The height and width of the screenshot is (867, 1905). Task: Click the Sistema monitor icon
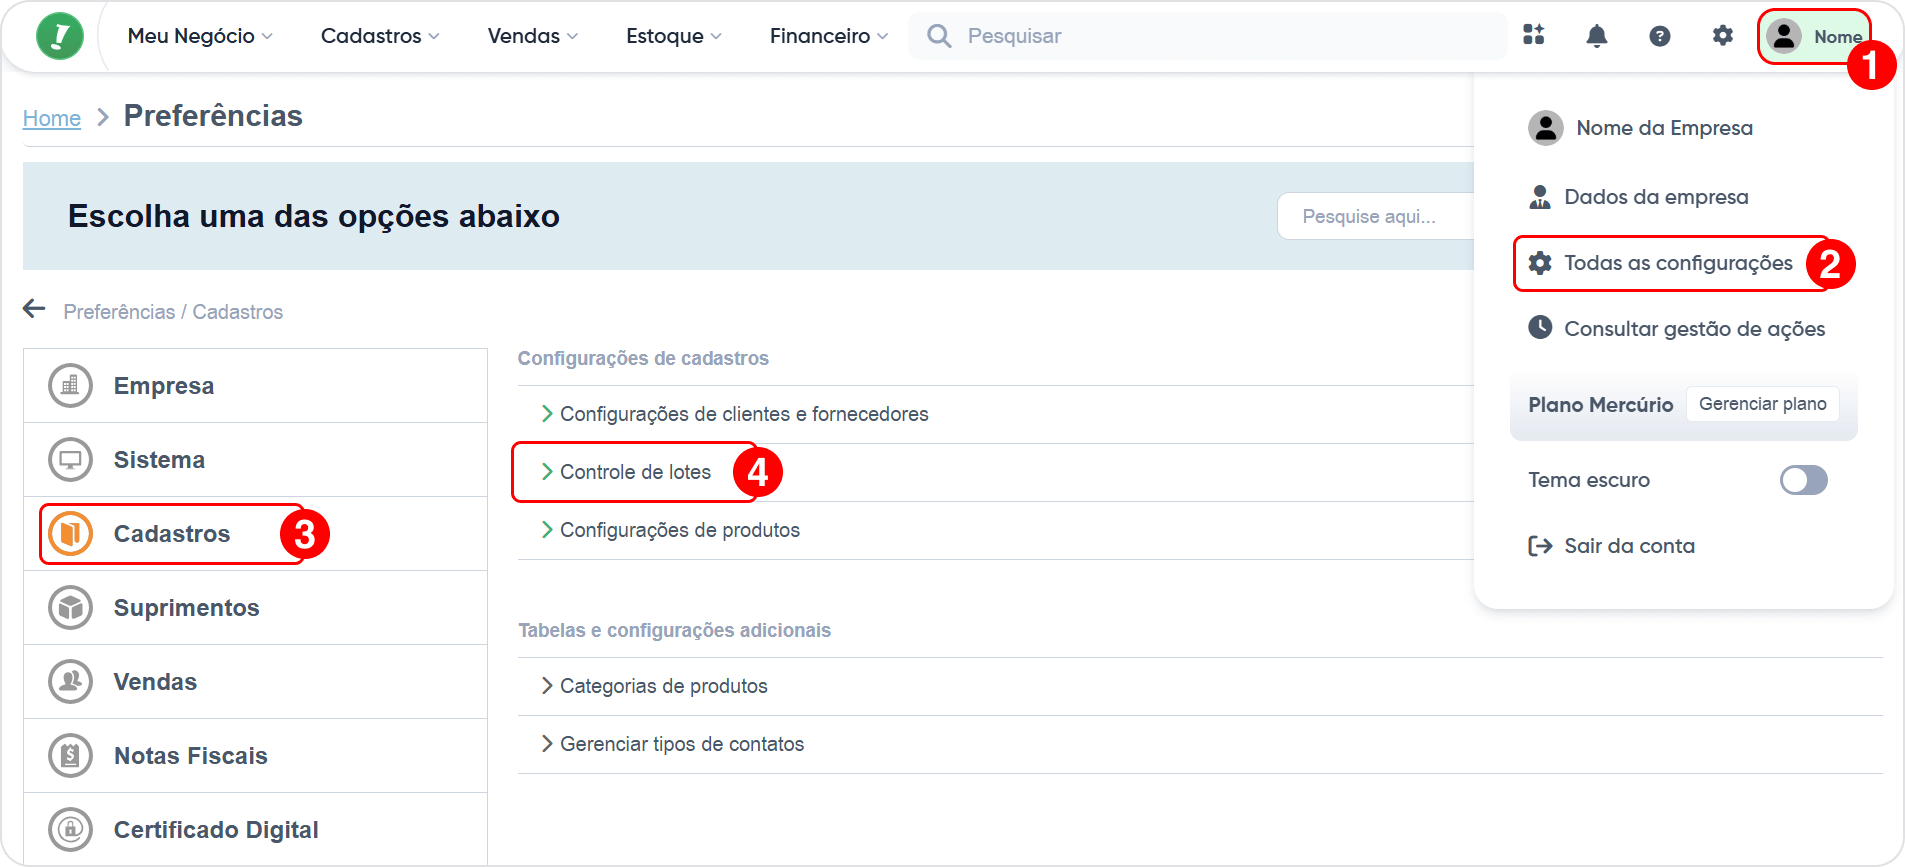point(70,459)
